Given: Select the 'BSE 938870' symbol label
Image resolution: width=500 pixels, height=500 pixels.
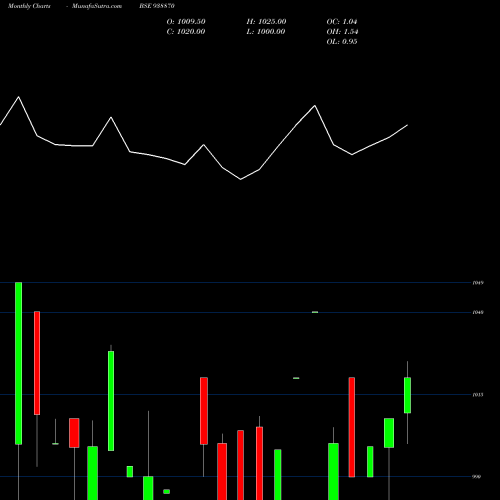Looking at the screenshot, I should [157, 6].
